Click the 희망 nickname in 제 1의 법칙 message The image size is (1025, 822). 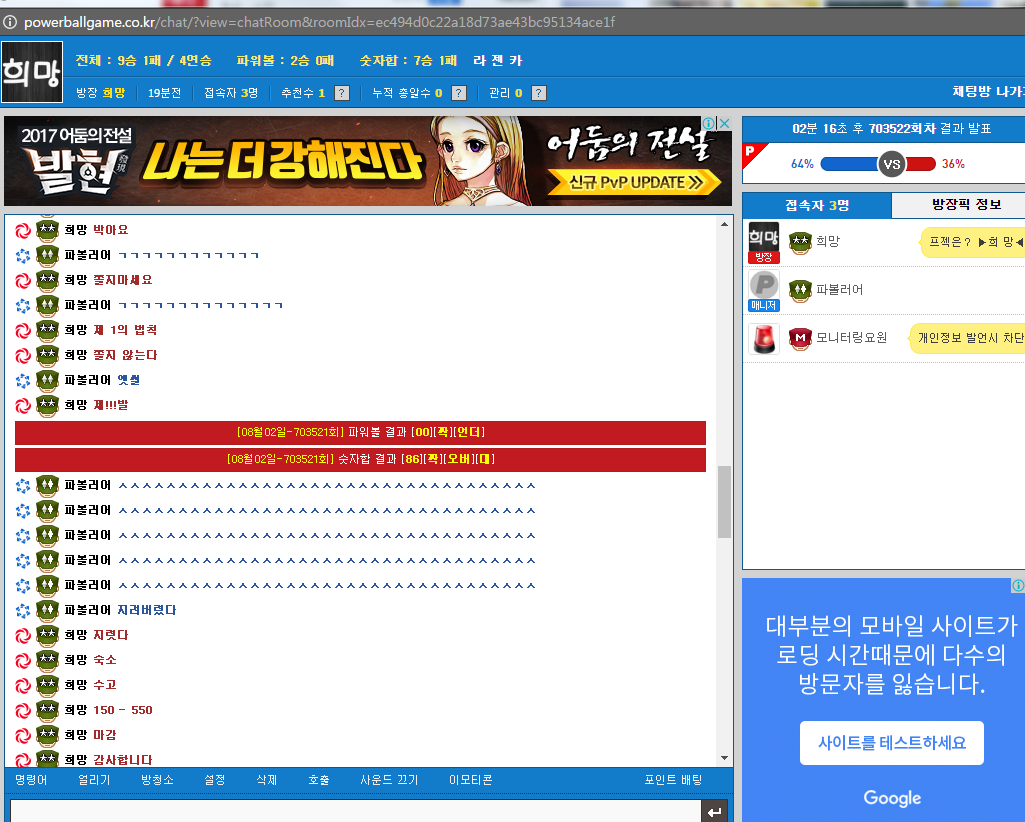(x=76, y=330)
